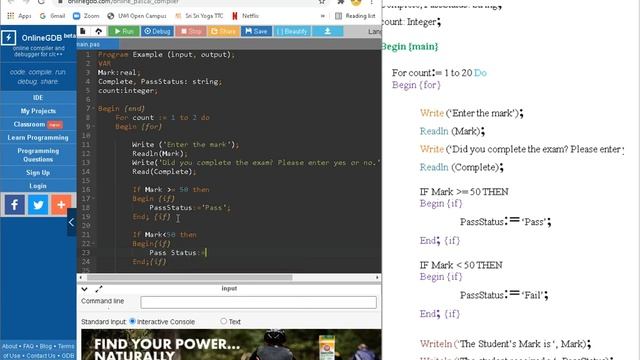Open Learn Programming section
The image size is (640, 360).
coord(38,138)
